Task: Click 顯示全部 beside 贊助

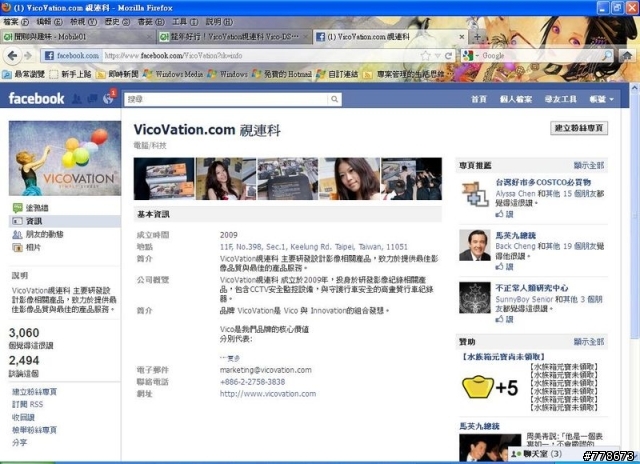Action: pos(589,342)
